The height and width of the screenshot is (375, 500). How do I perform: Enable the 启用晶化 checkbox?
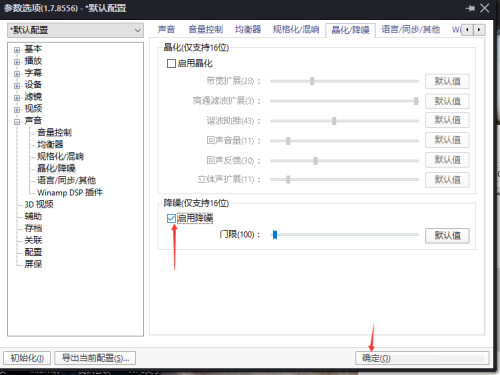tap(171, 63)
